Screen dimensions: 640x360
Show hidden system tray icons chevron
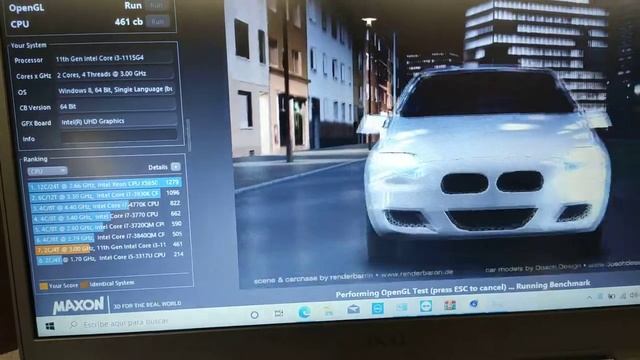pos(589,298)
